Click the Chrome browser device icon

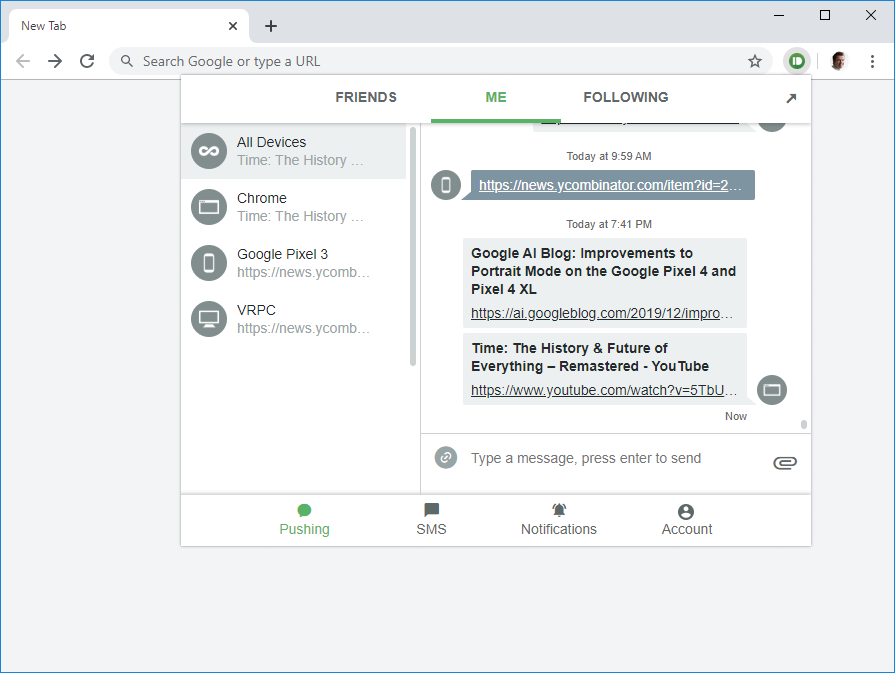[209, 207]
